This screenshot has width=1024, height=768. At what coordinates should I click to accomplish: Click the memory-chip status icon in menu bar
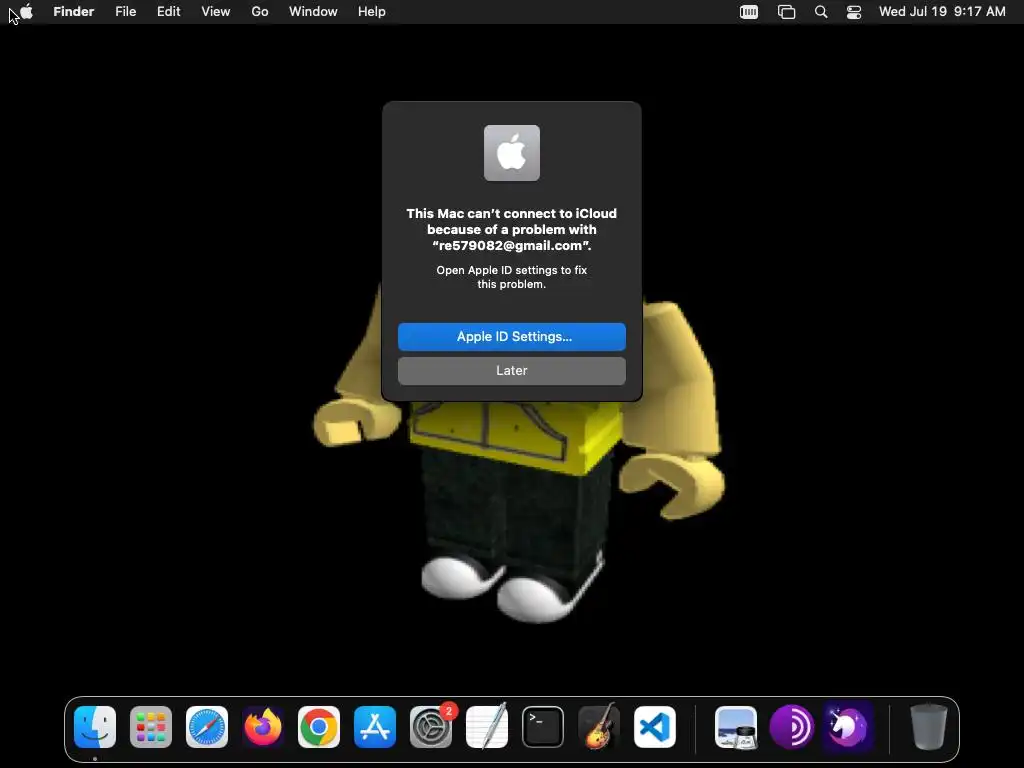click(x=749, y=12)
